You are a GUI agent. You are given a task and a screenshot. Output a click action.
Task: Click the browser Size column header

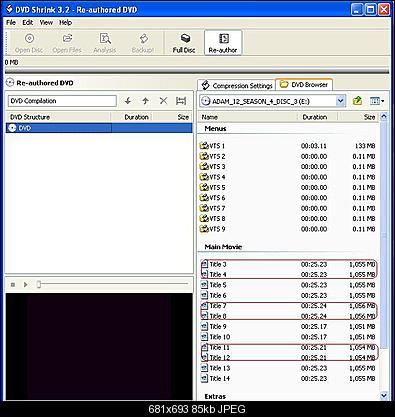pos(358,117)
